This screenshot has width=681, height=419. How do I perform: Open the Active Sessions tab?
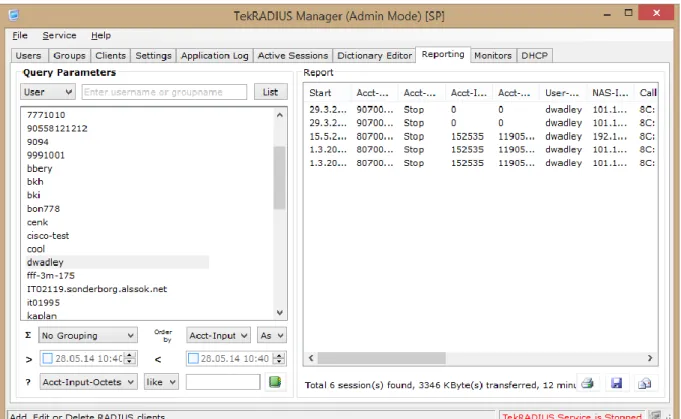click(x=293, y=56)
